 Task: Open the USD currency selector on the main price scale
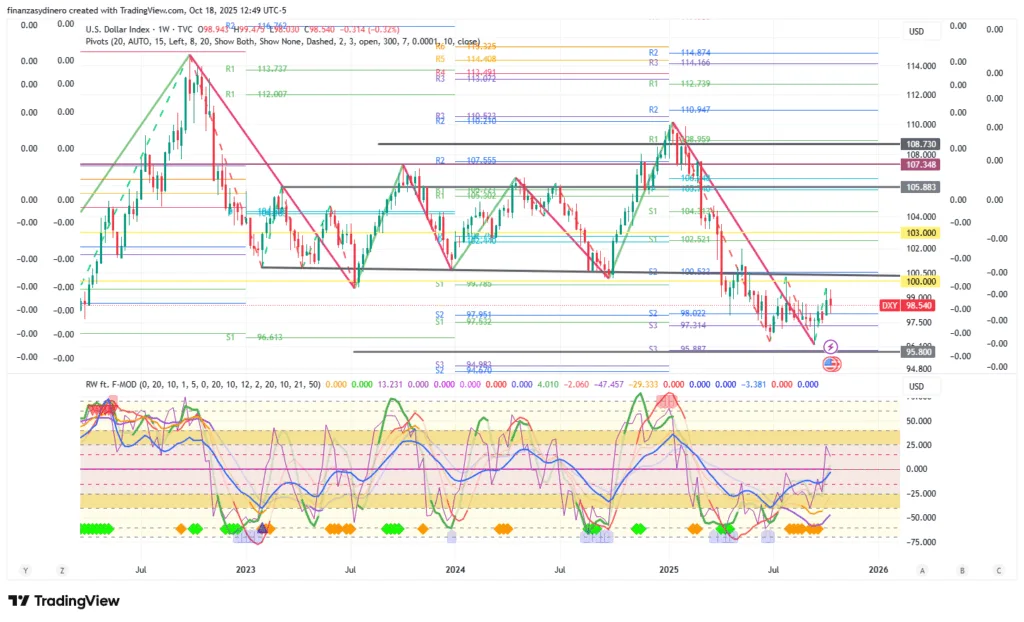tap(916, 31)
